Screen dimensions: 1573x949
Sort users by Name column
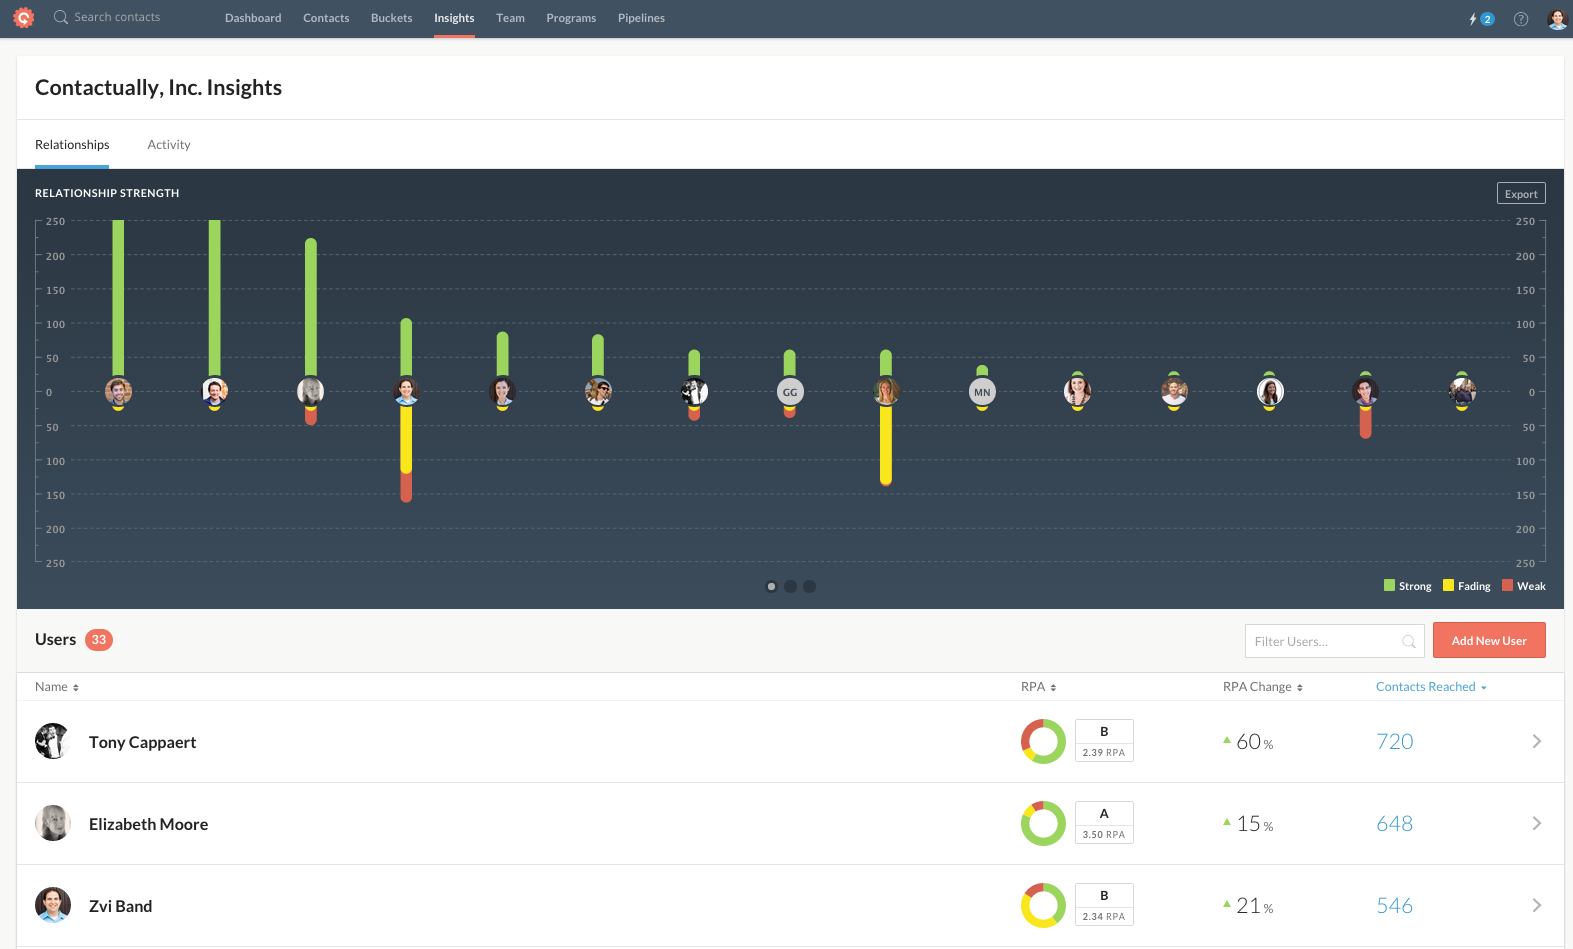tap(57, 687)
